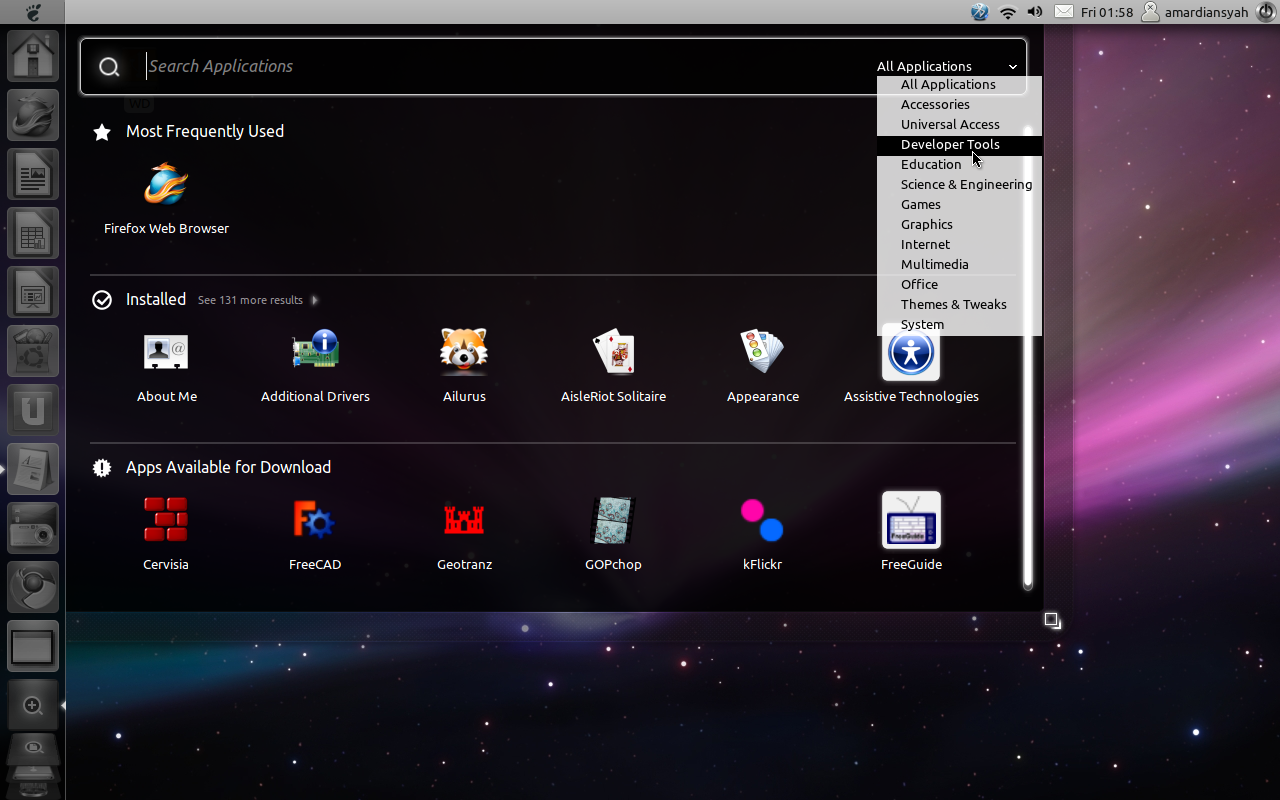This screenshot has height=800, width=1280.
Task: Click See 131 more results link
Action: [250, 300]
